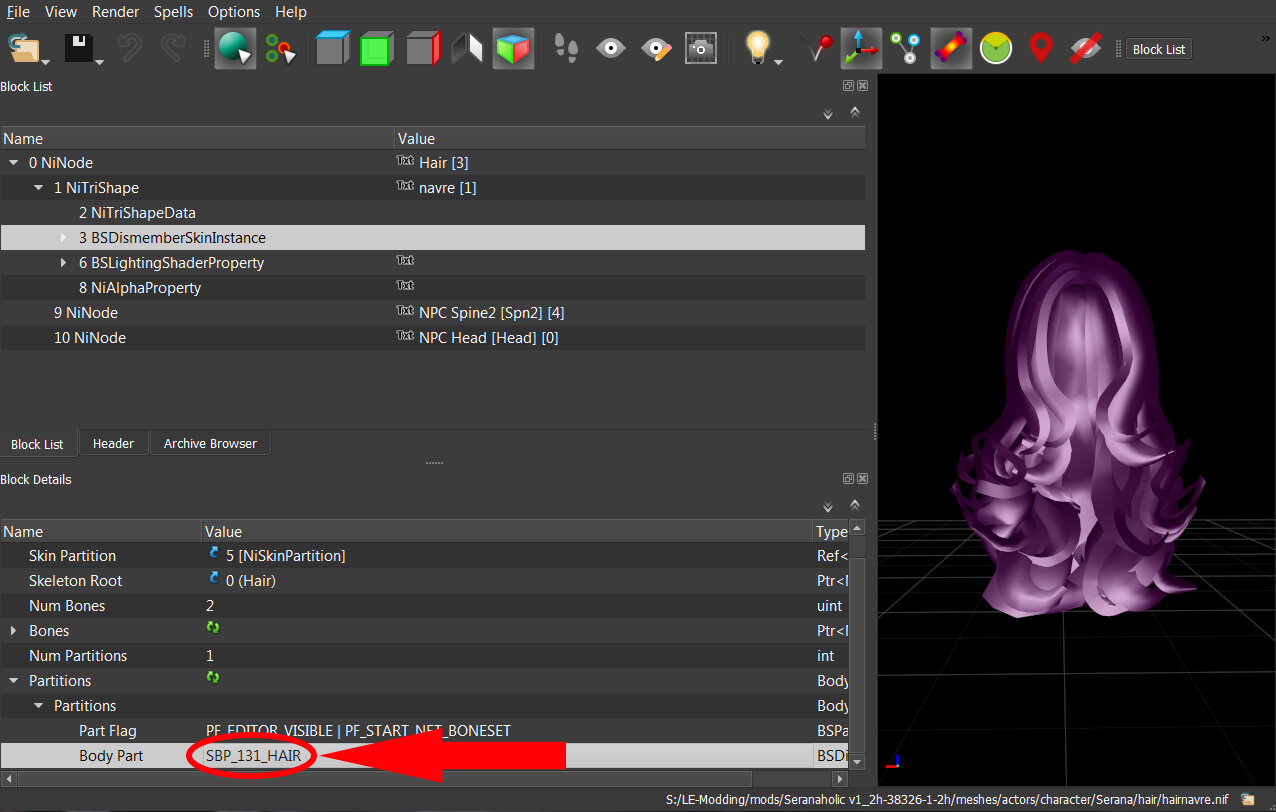Click the Skin Partition reference link icon
This screenshot has width=1276, height=812.
(213, 553)
